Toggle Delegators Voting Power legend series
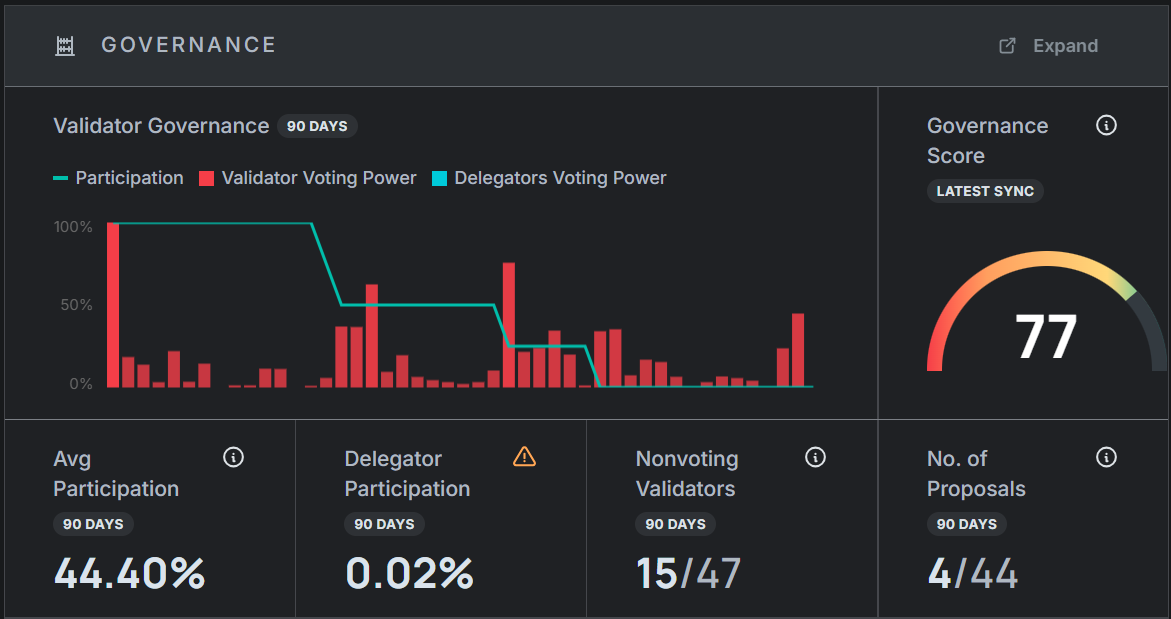 (549, 178)
